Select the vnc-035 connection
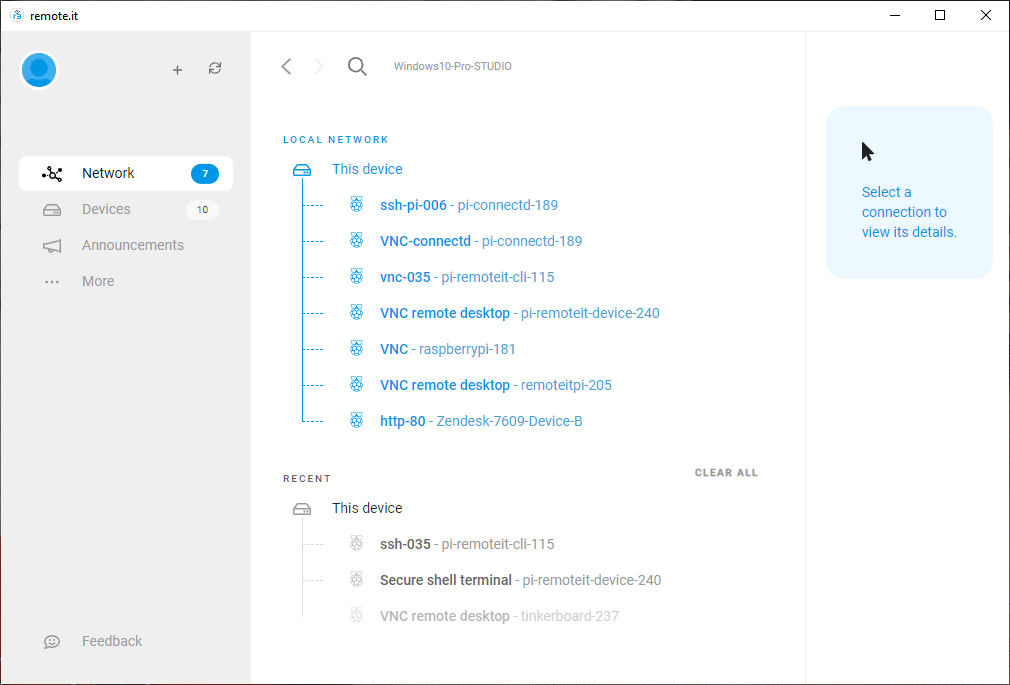This screenshot has height=685, width=1010. 467,277
